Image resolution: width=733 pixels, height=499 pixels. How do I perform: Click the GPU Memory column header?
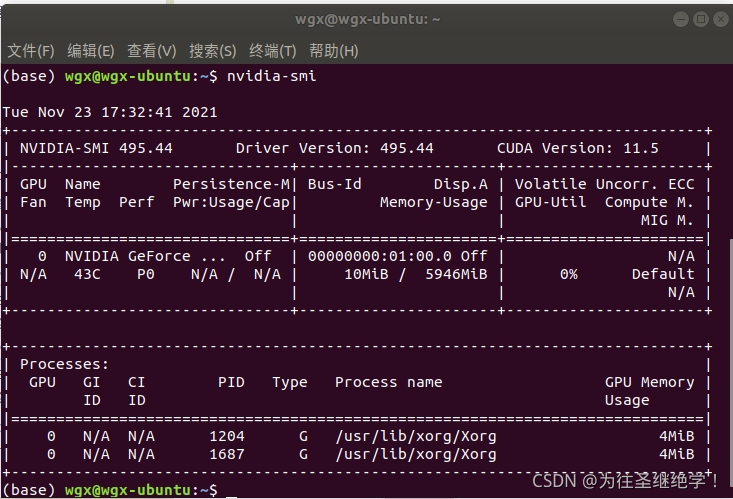point(649,383)
